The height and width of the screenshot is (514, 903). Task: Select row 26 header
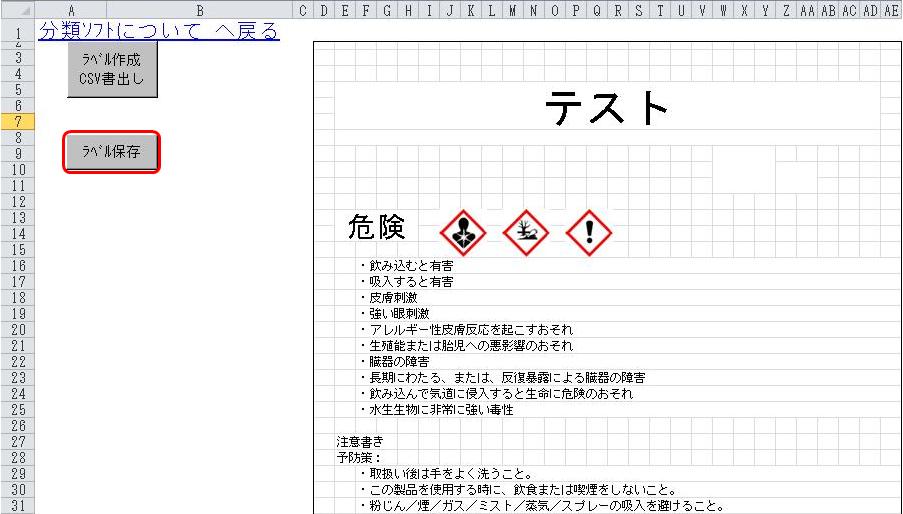(18, 426)
